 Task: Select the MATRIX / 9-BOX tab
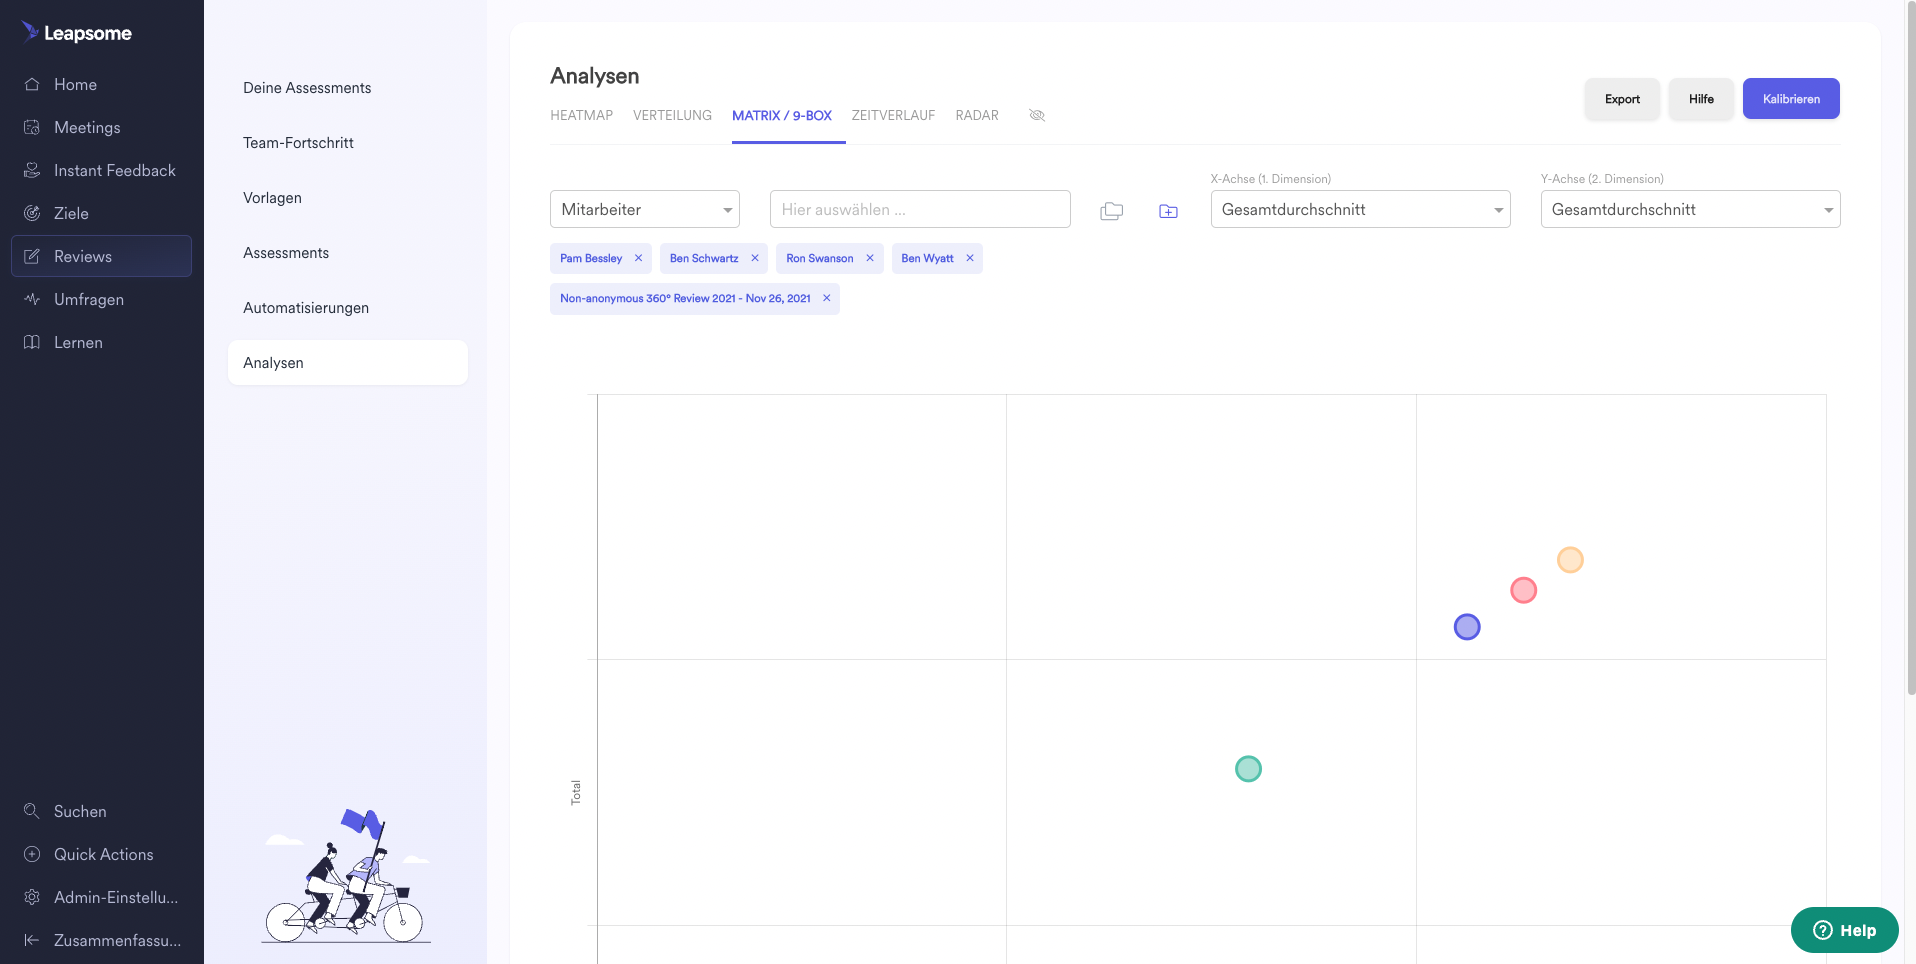[782, 115]
